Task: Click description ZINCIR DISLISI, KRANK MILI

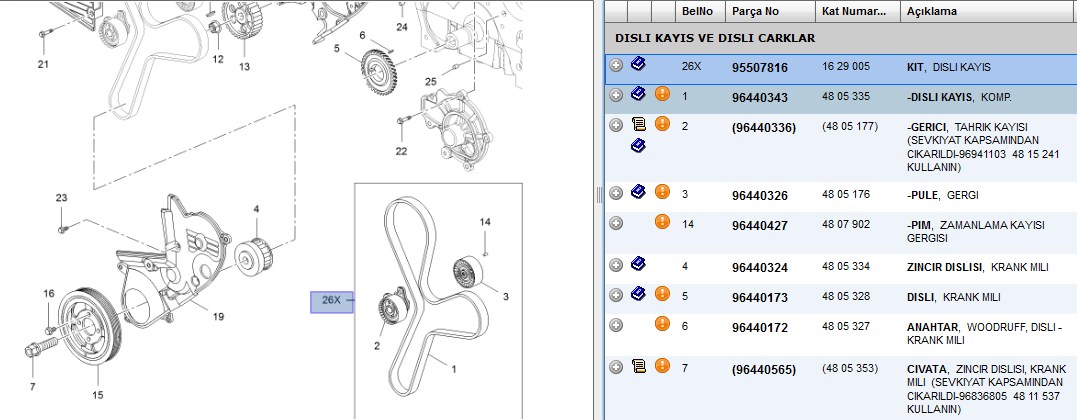Action: (x=977, y=267)
